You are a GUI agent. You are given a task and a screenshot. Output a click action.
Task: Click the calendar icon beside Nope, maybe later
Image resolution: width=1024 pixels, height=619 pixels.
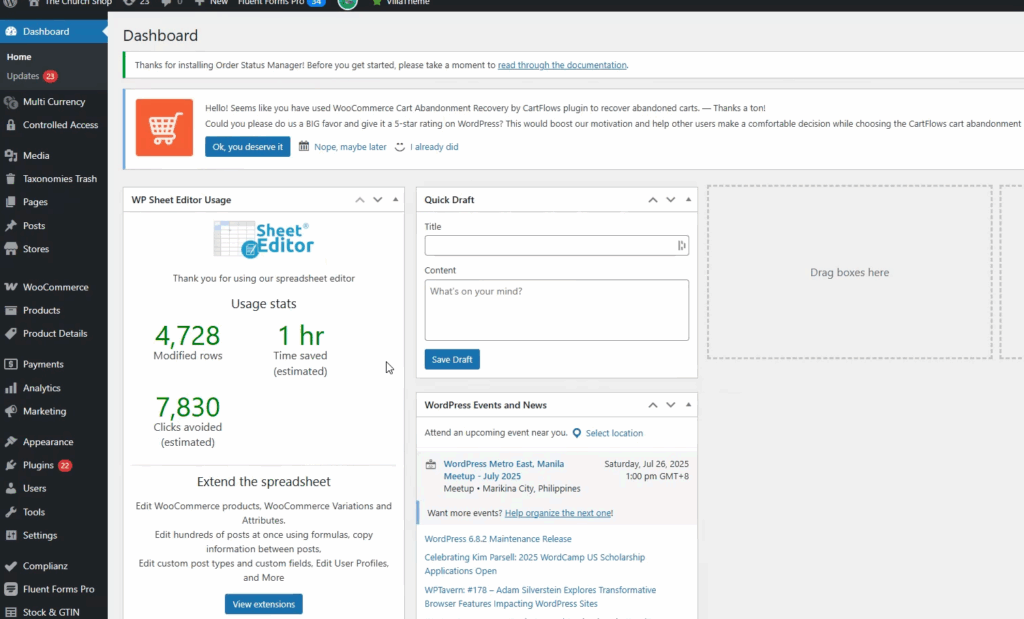click(x=304, y=146)
